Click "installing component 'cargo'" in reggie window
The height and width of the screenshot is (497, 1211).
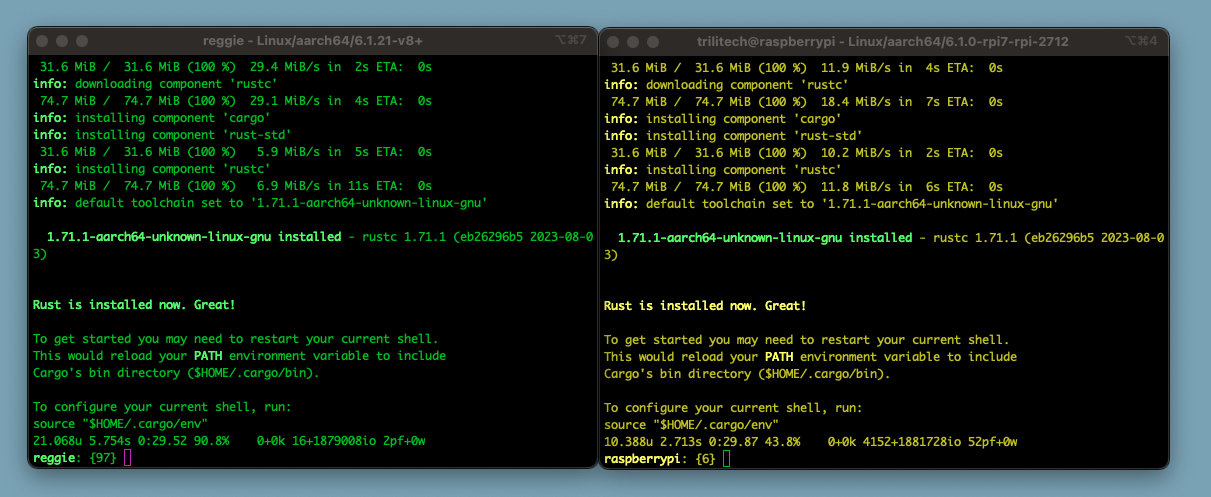(x=152, y=118)
